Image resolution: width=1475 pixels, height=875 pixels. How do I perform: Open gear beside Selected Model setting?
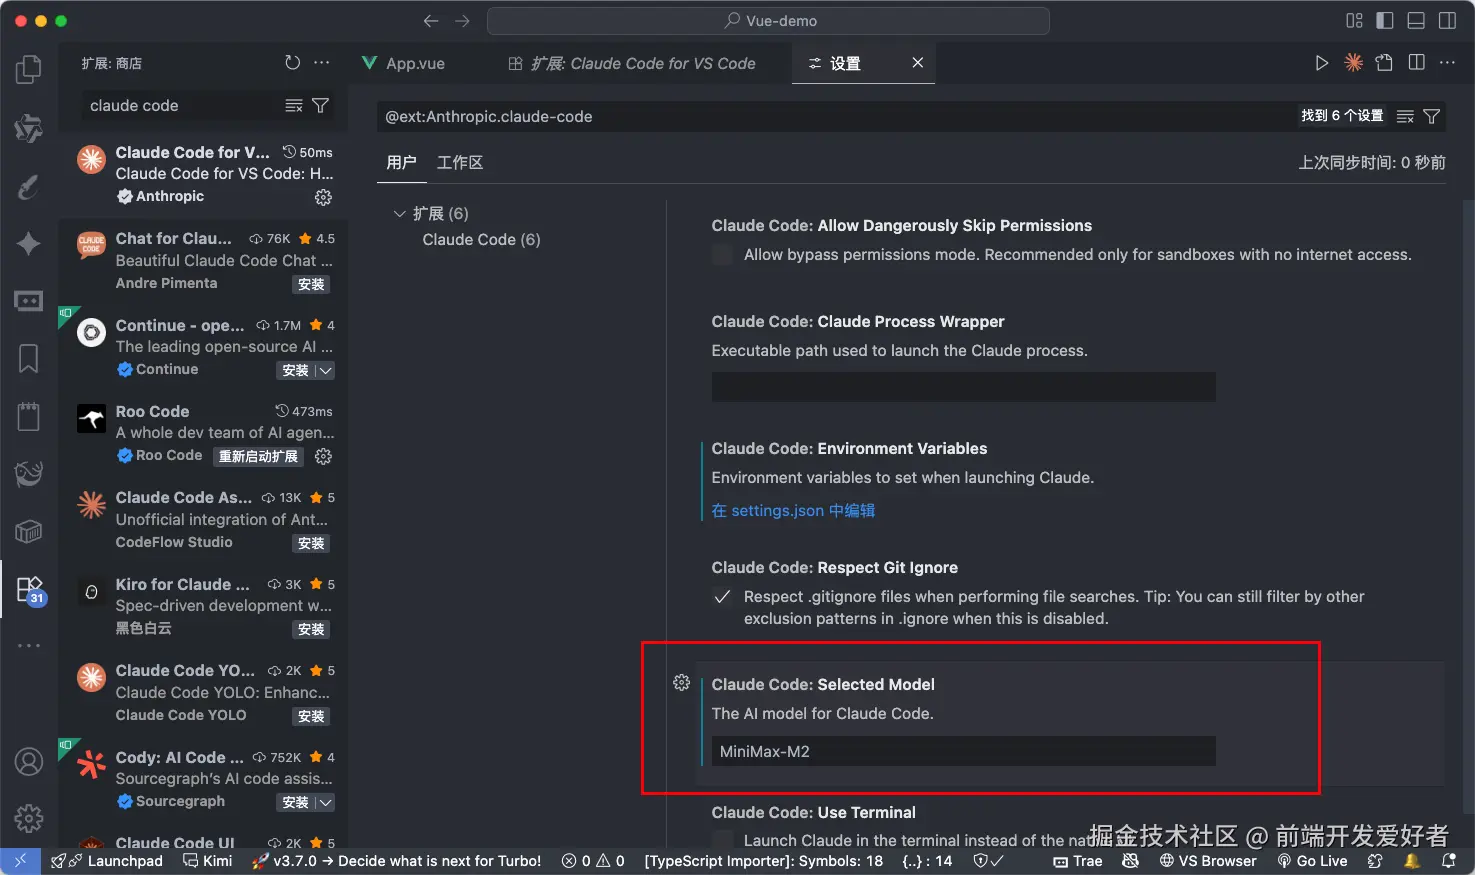pyautogui.click(x=681, y=683)
